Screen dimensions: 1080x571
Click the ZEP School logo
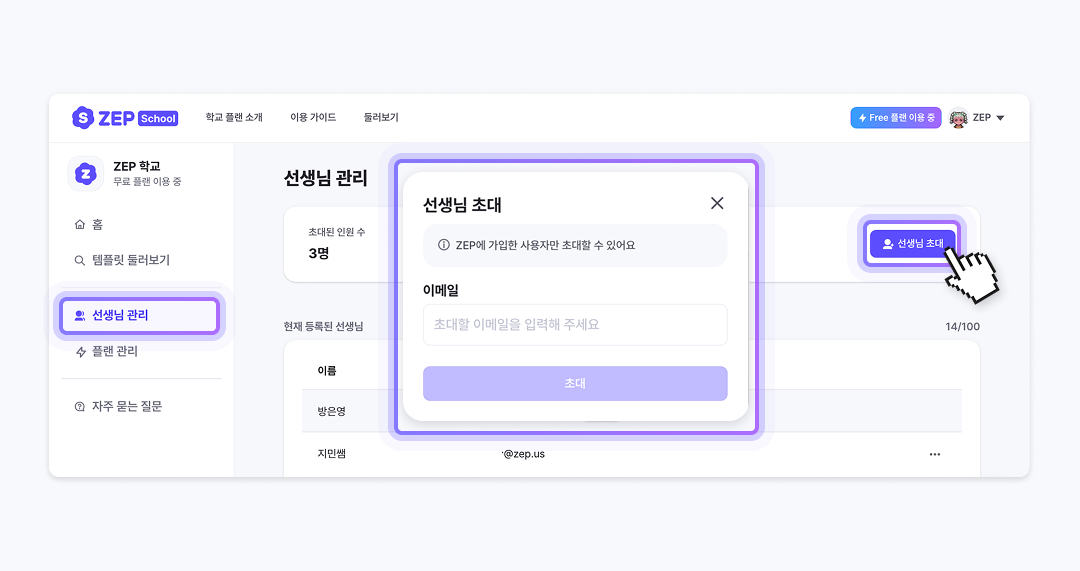(x=124, y=118)
